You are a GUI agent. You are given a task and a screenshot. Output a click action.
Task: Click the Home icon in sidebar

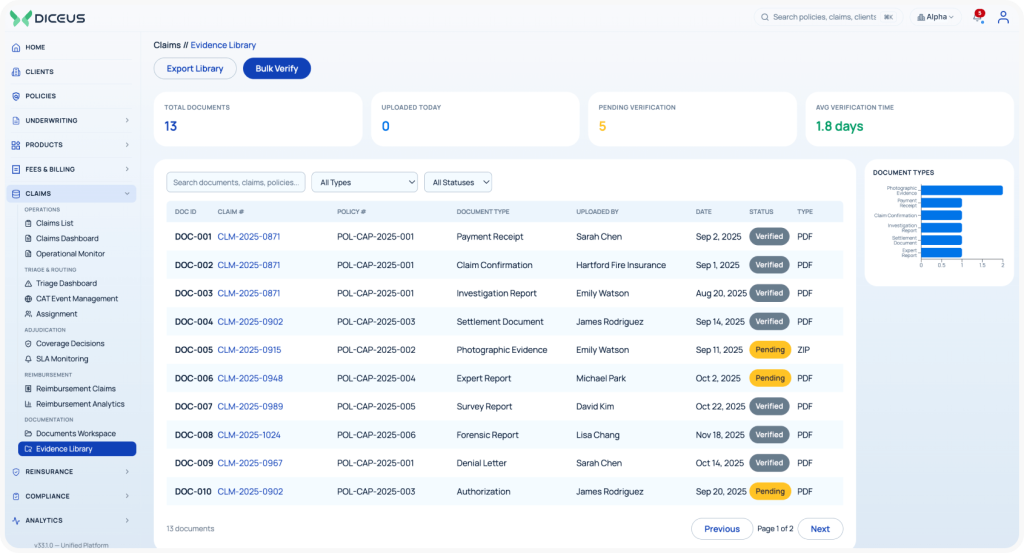click(x=16, y=48)
